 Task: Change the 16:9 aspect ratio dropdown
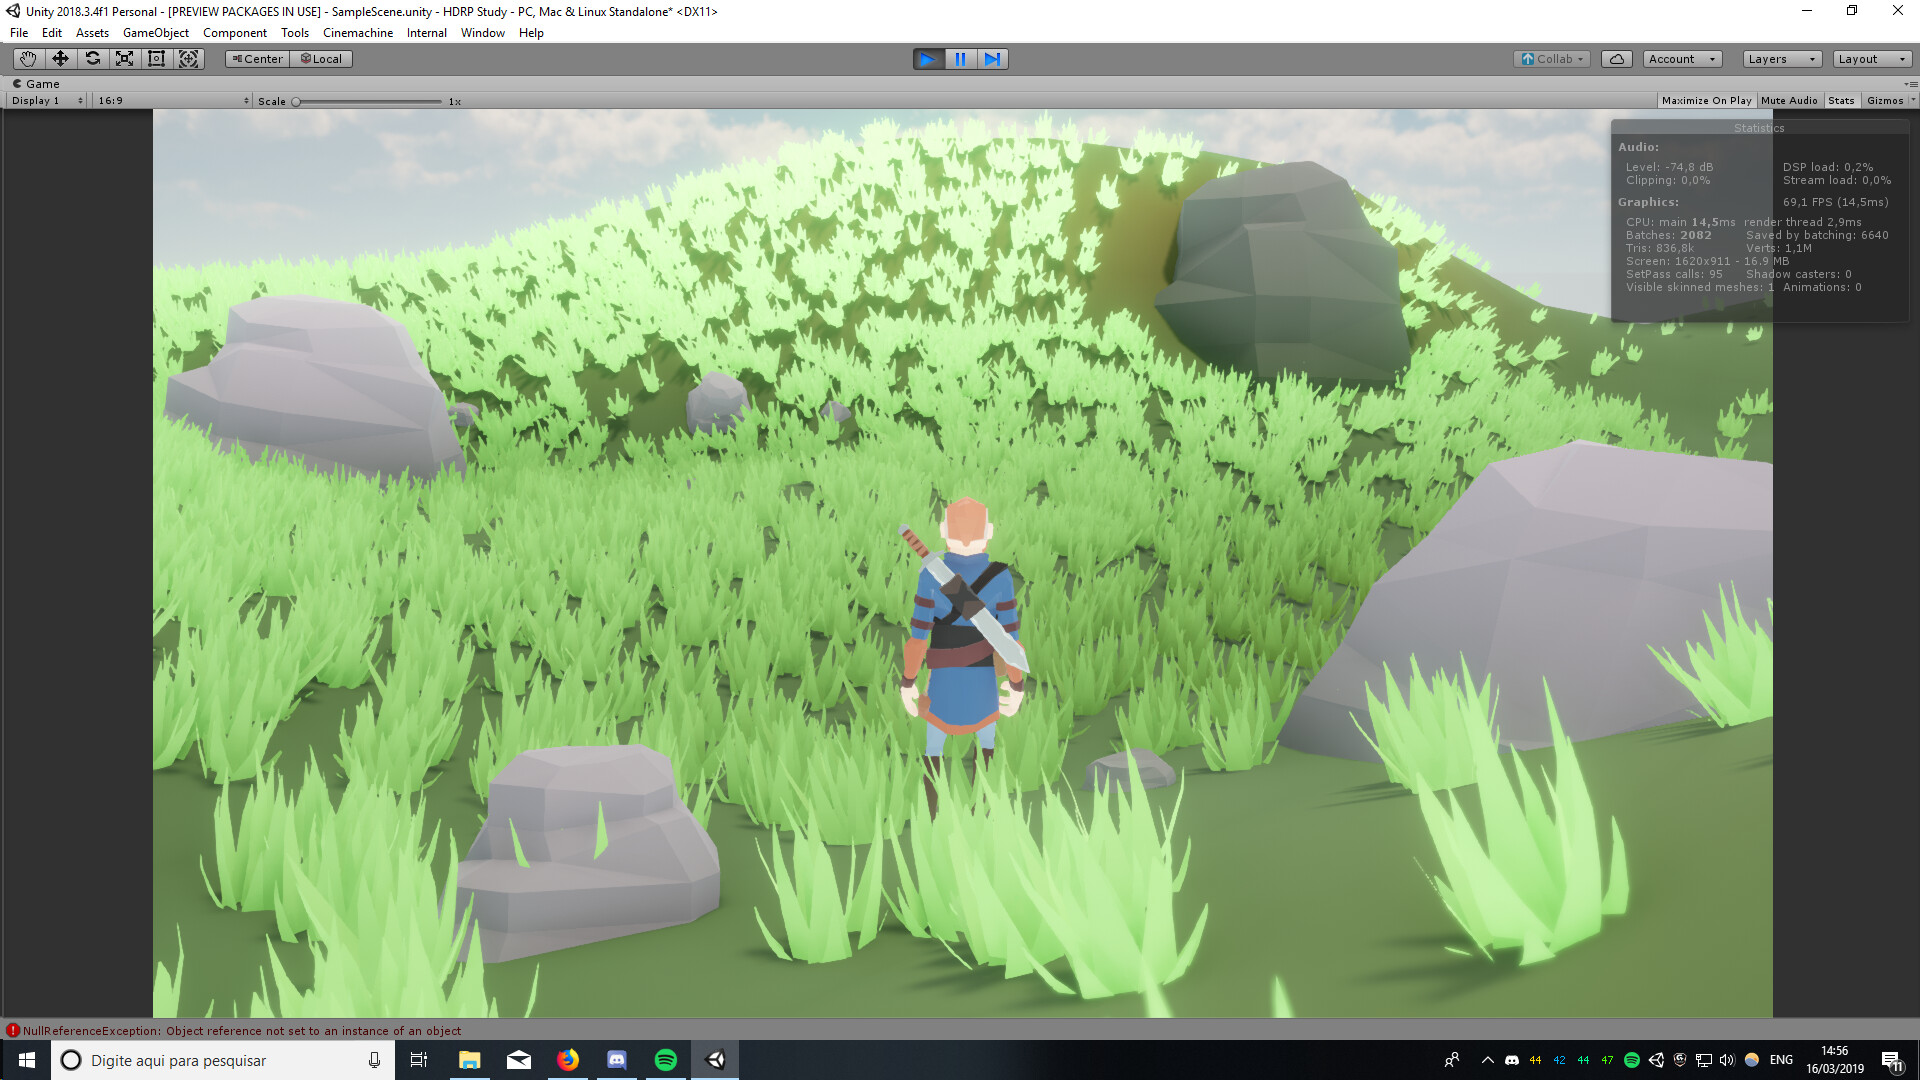(x=170, y=100)
